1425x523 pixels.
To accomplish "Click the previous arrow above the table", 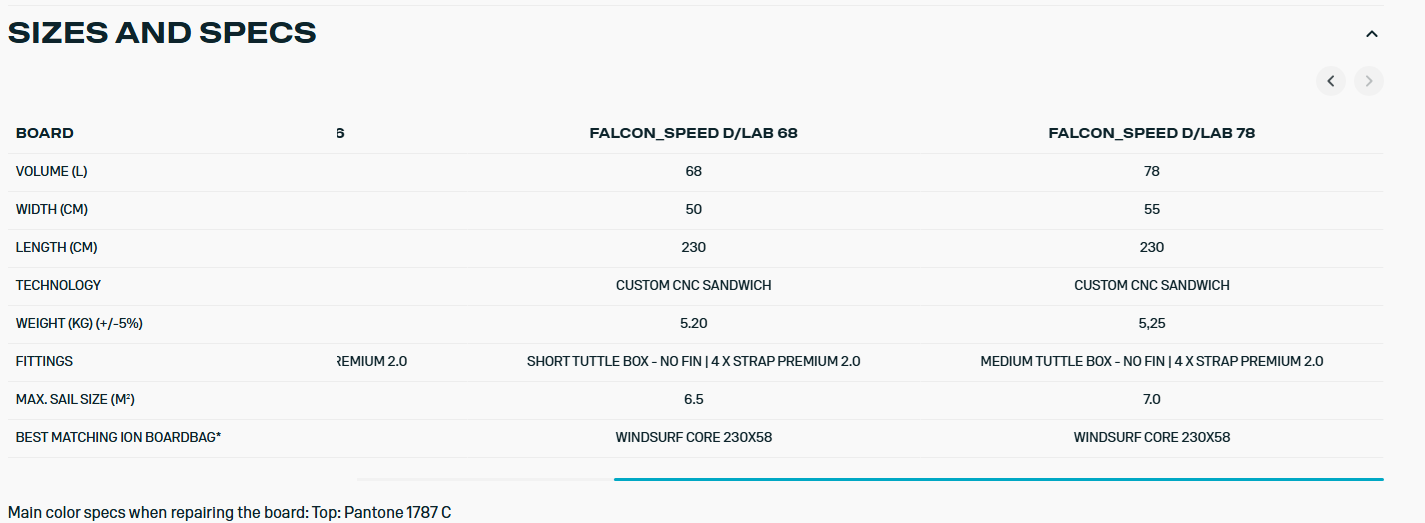I will pos(1330,81).
